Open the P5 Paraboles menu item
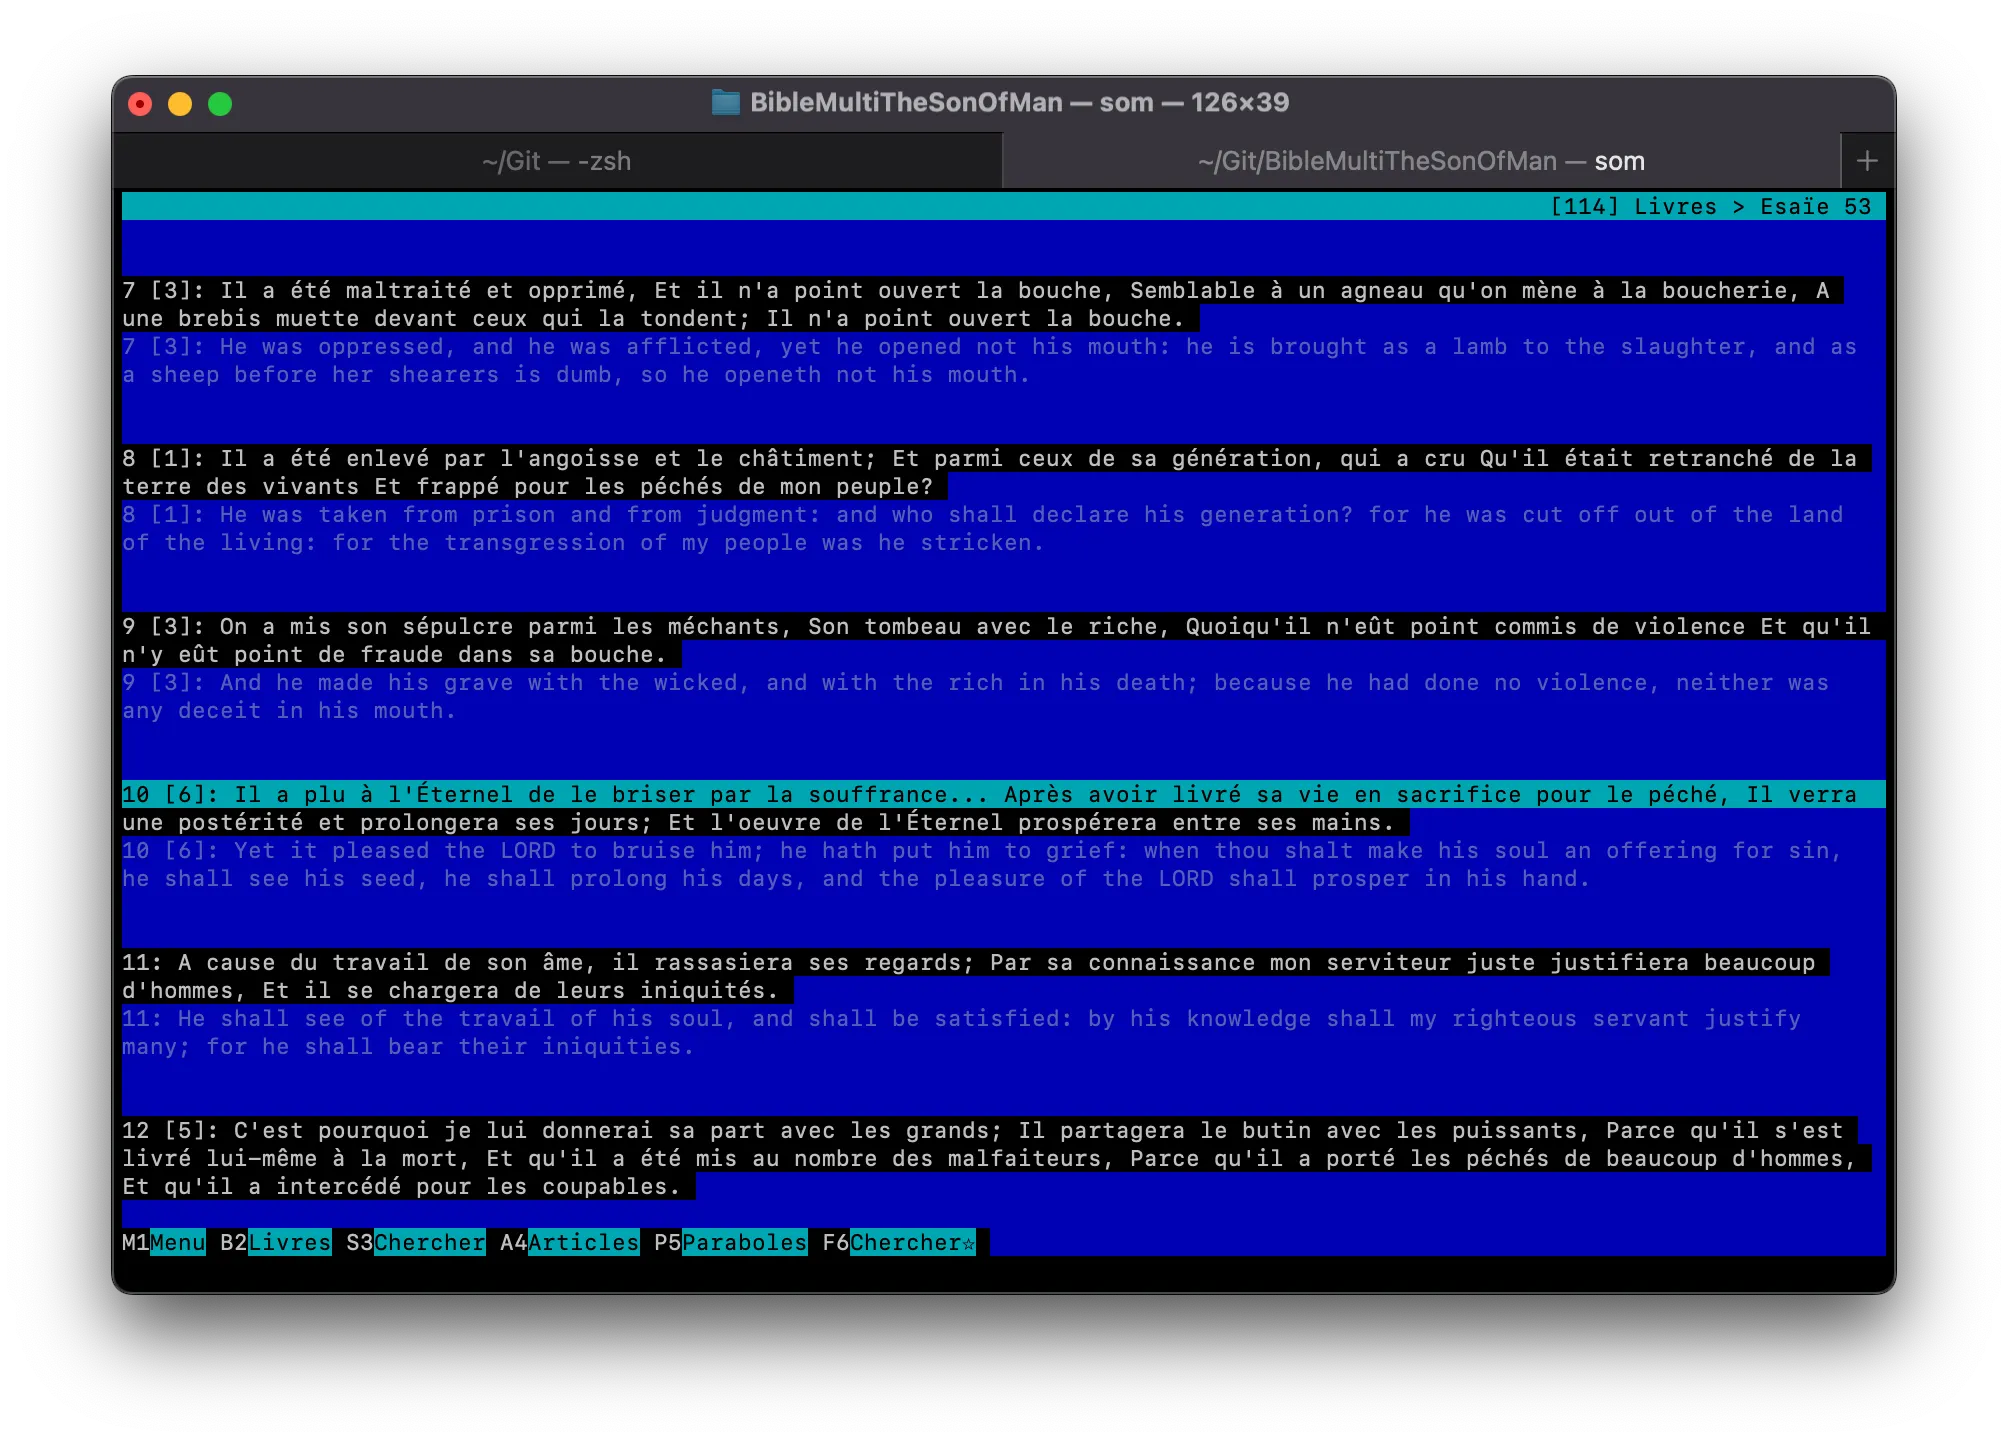2008x1442 pixels. [731, 1243]
